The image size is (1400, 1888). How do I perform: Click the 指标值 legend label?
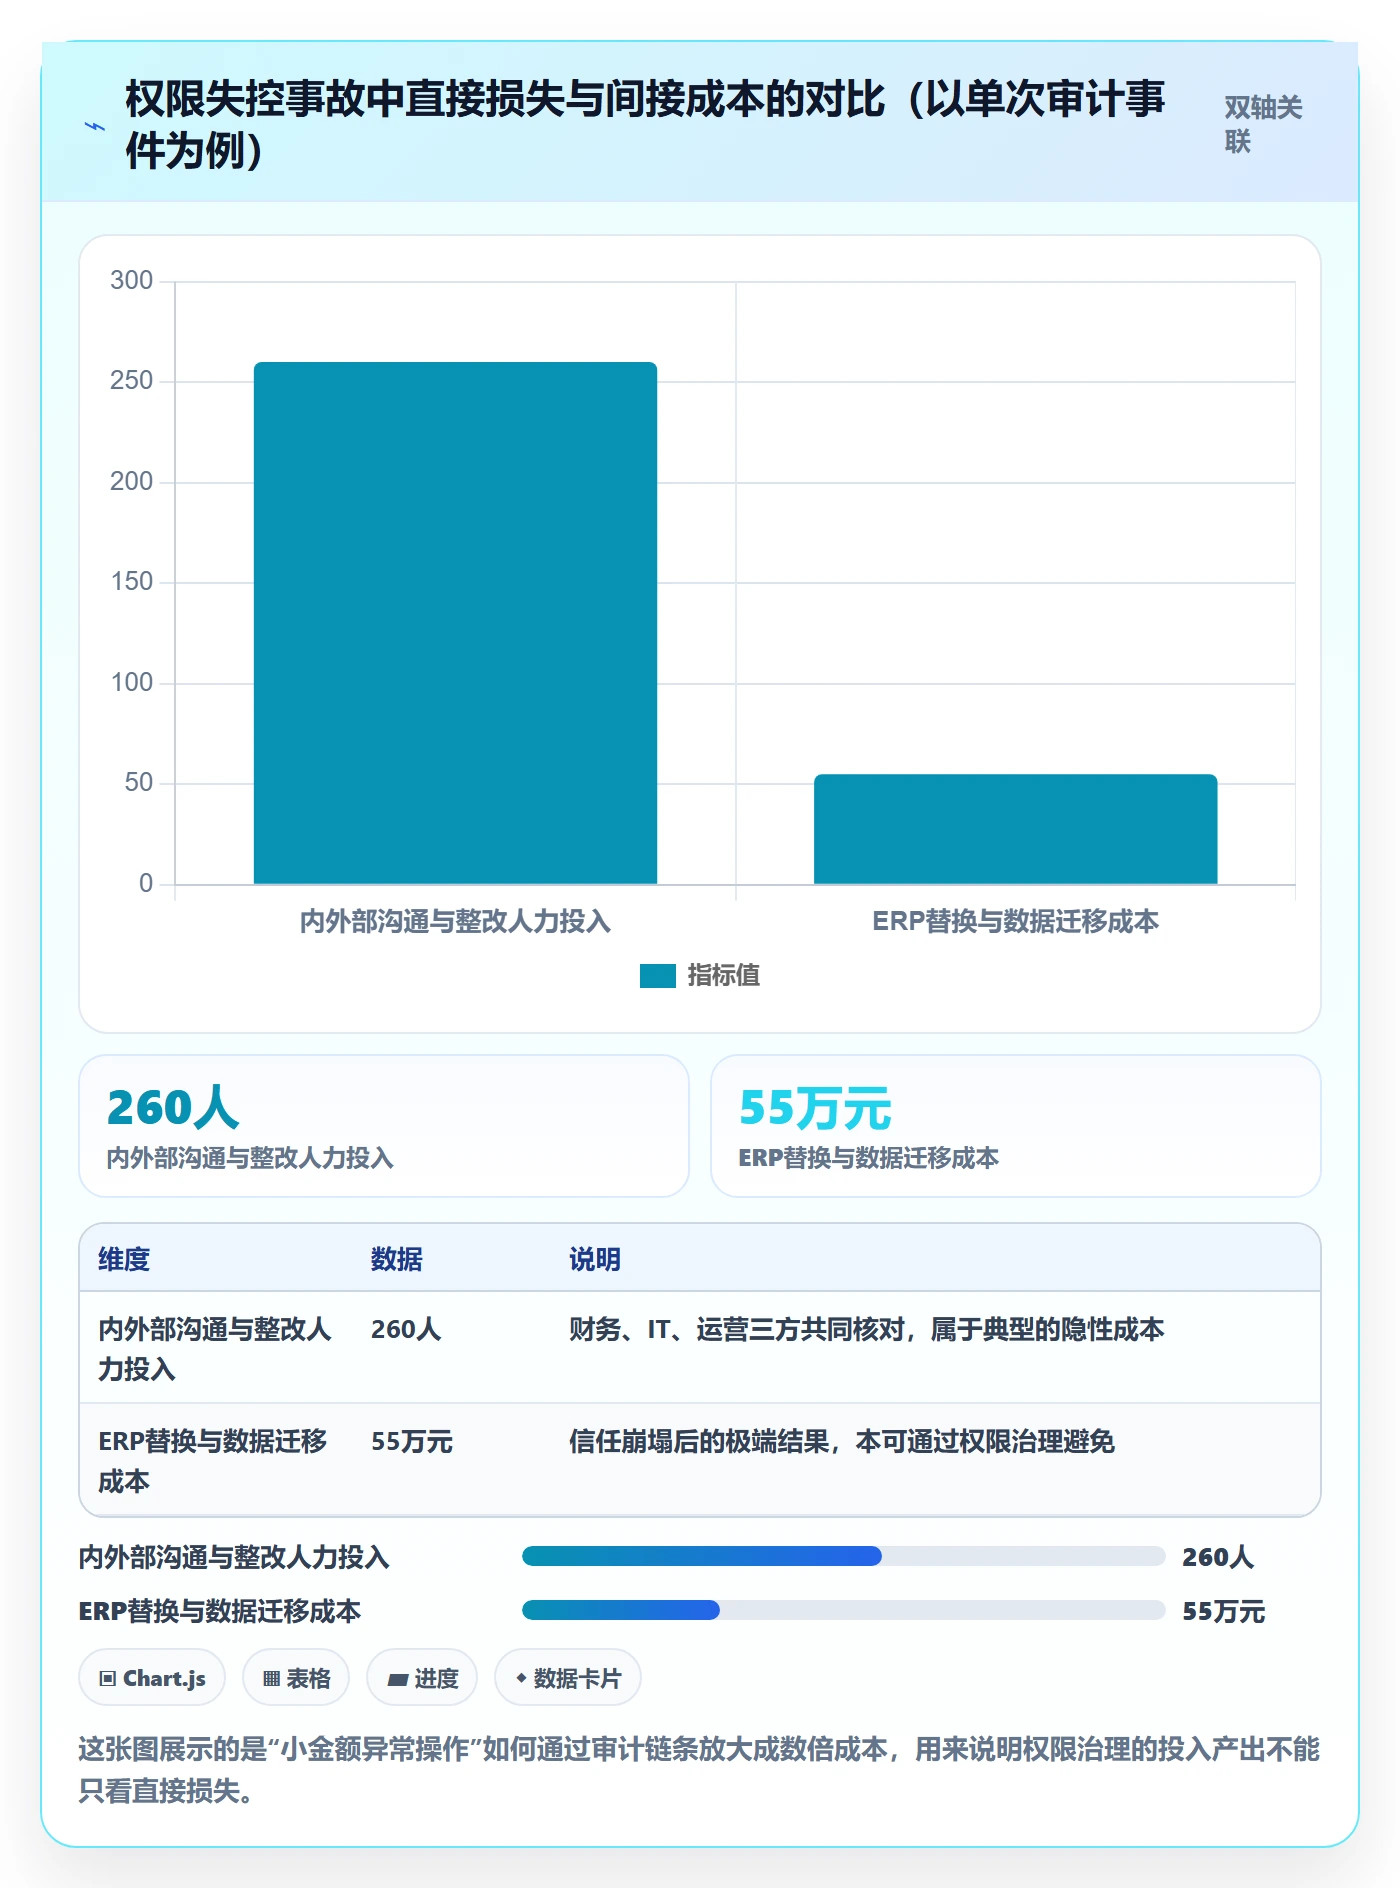pos(723,976)
